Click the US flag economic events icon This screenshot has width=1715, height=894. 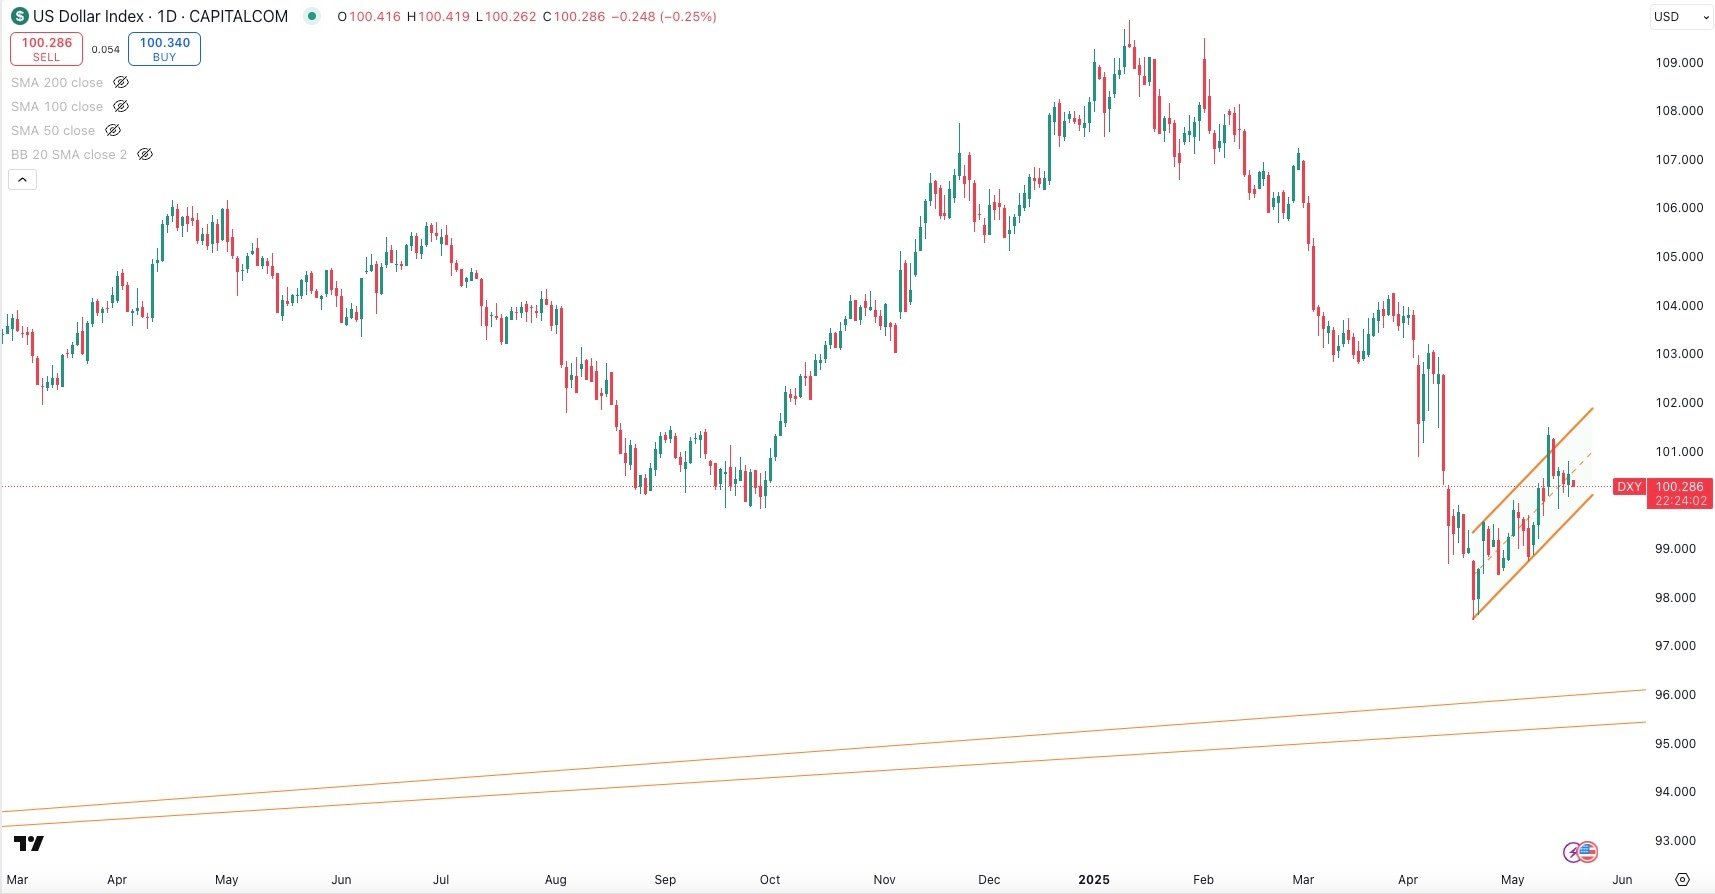pos(1588,852)
